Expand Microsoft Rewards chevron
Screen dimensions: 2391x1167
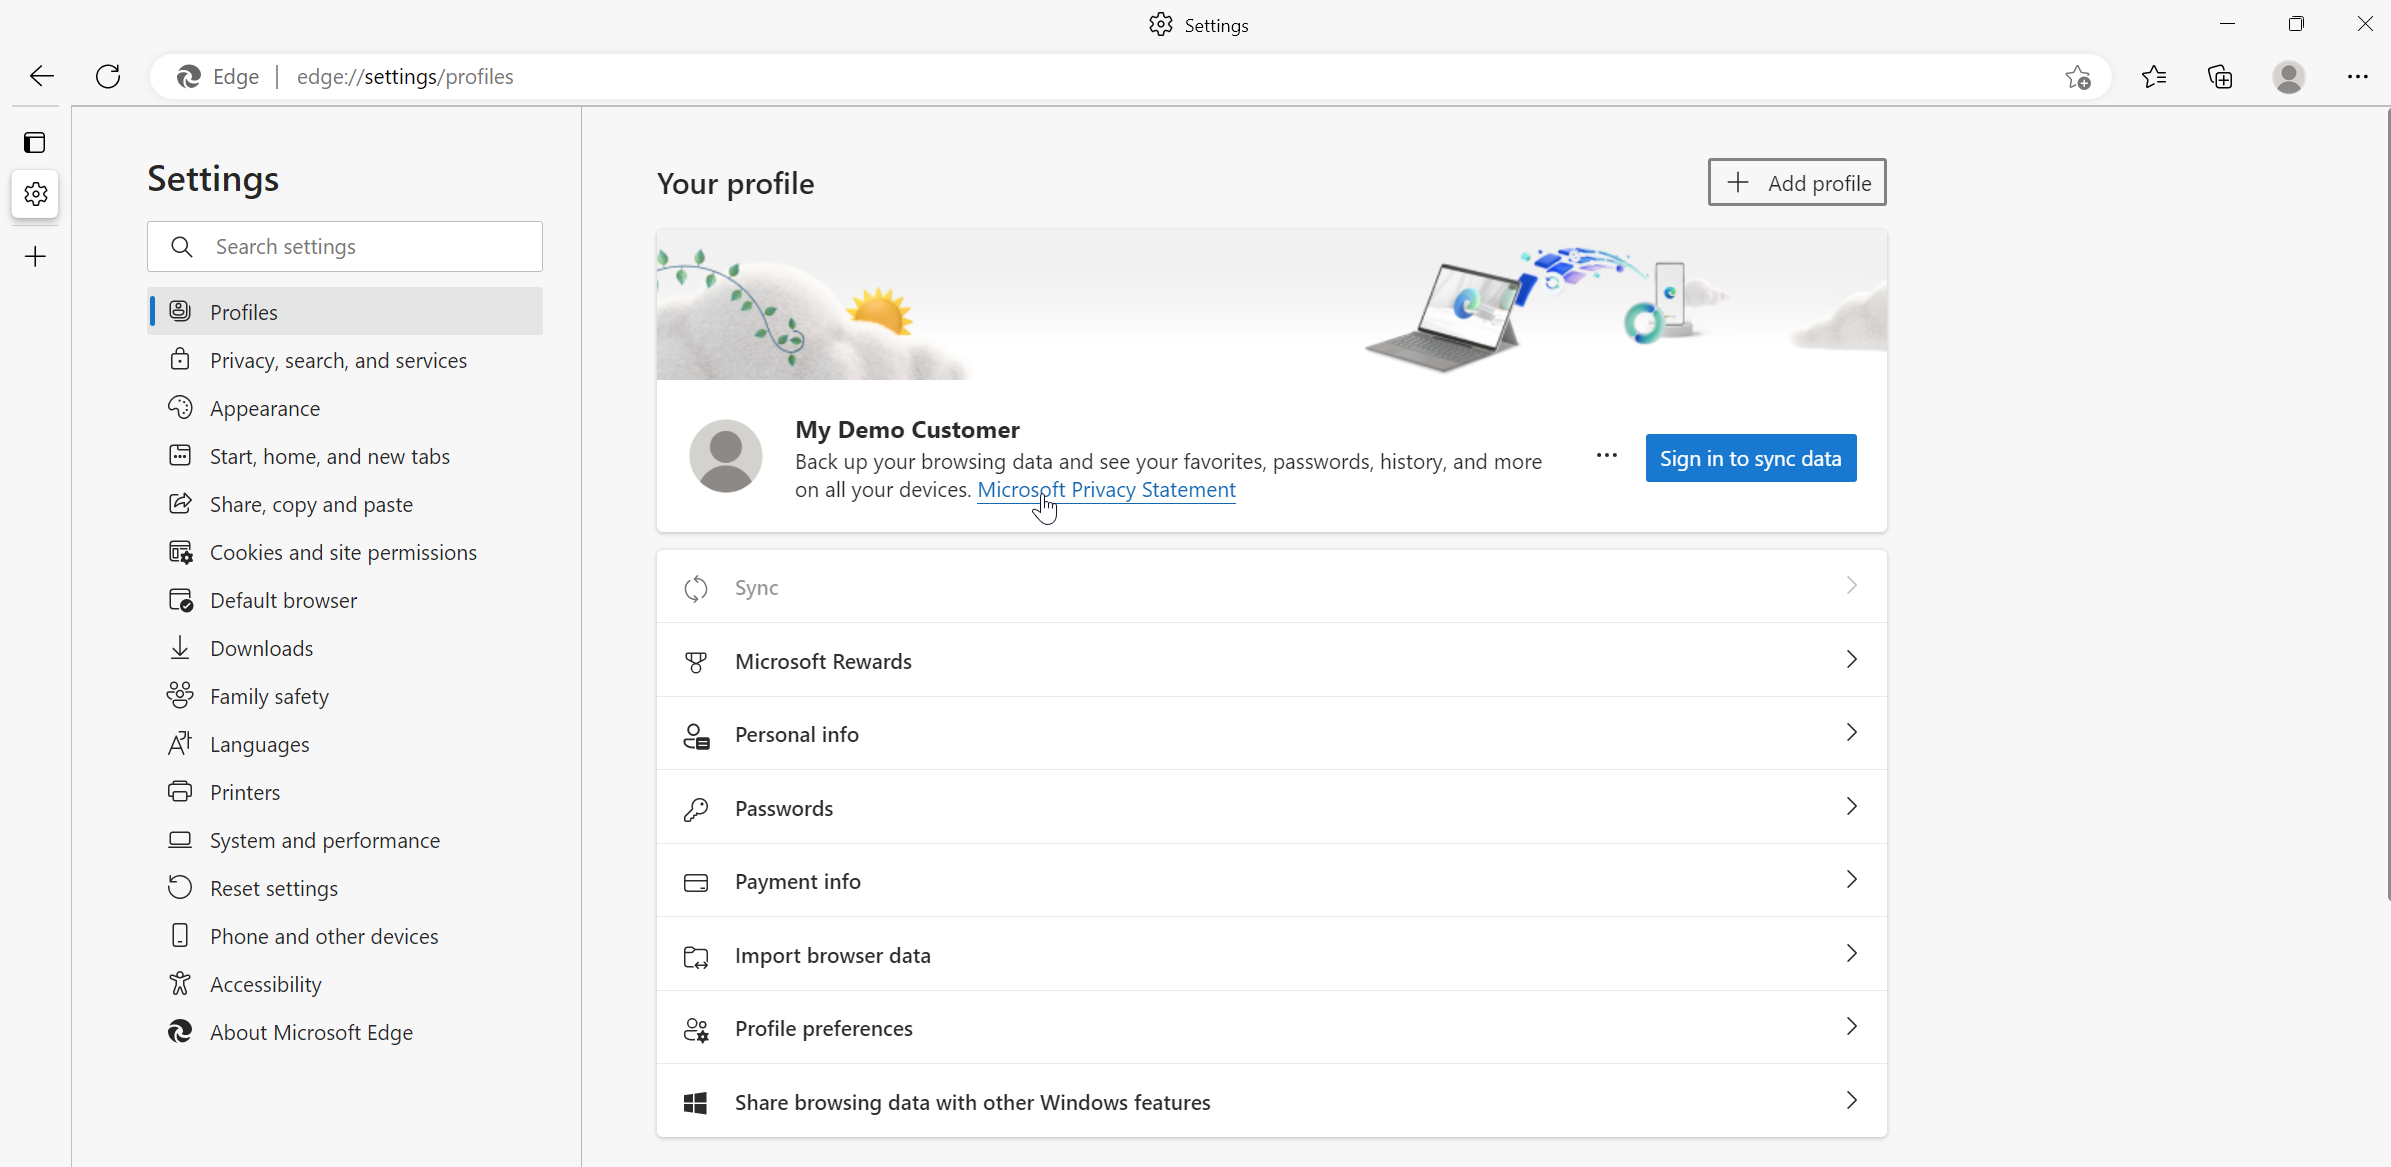point(1851,660)
